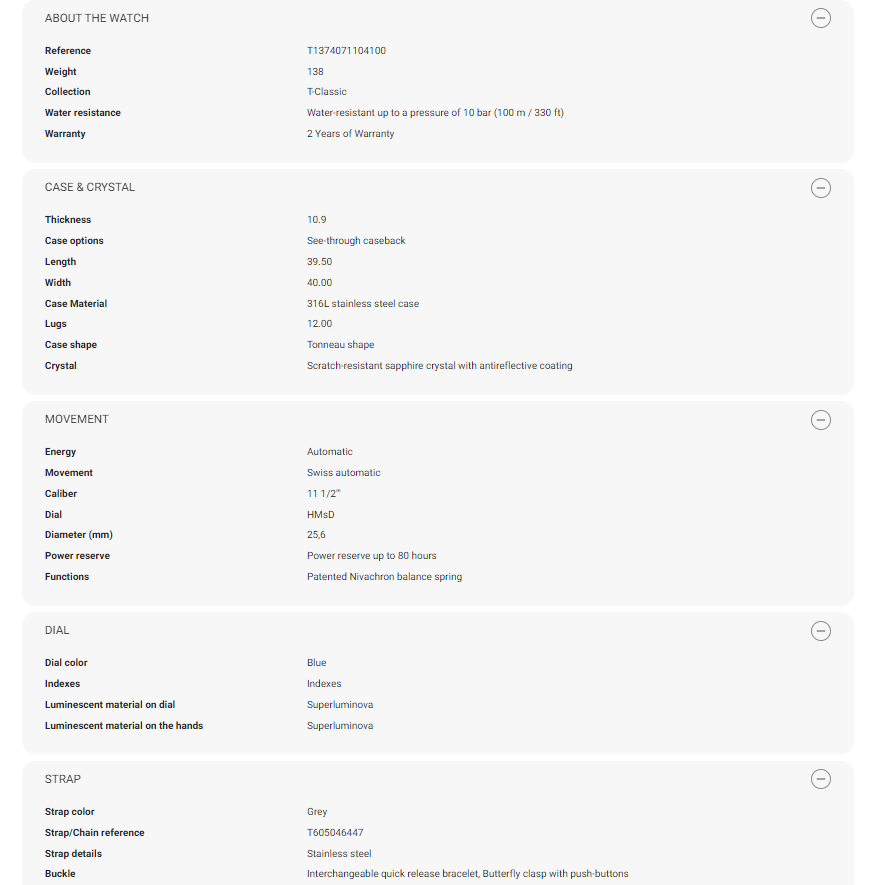Select the STRAP section heading
The width and height of the screenshot is (881, 885).
[63, 779]
